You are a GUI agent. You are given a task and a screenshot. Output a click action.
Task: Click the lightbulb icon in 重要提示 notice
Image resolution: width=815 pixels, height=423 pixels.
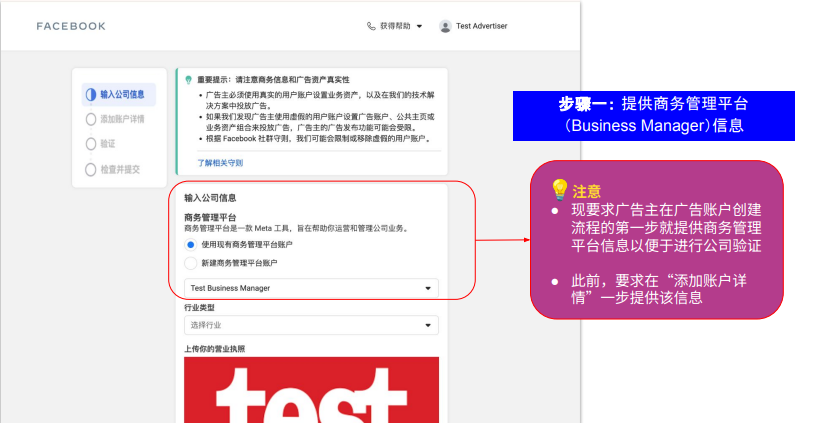click(x=187, y=79)
